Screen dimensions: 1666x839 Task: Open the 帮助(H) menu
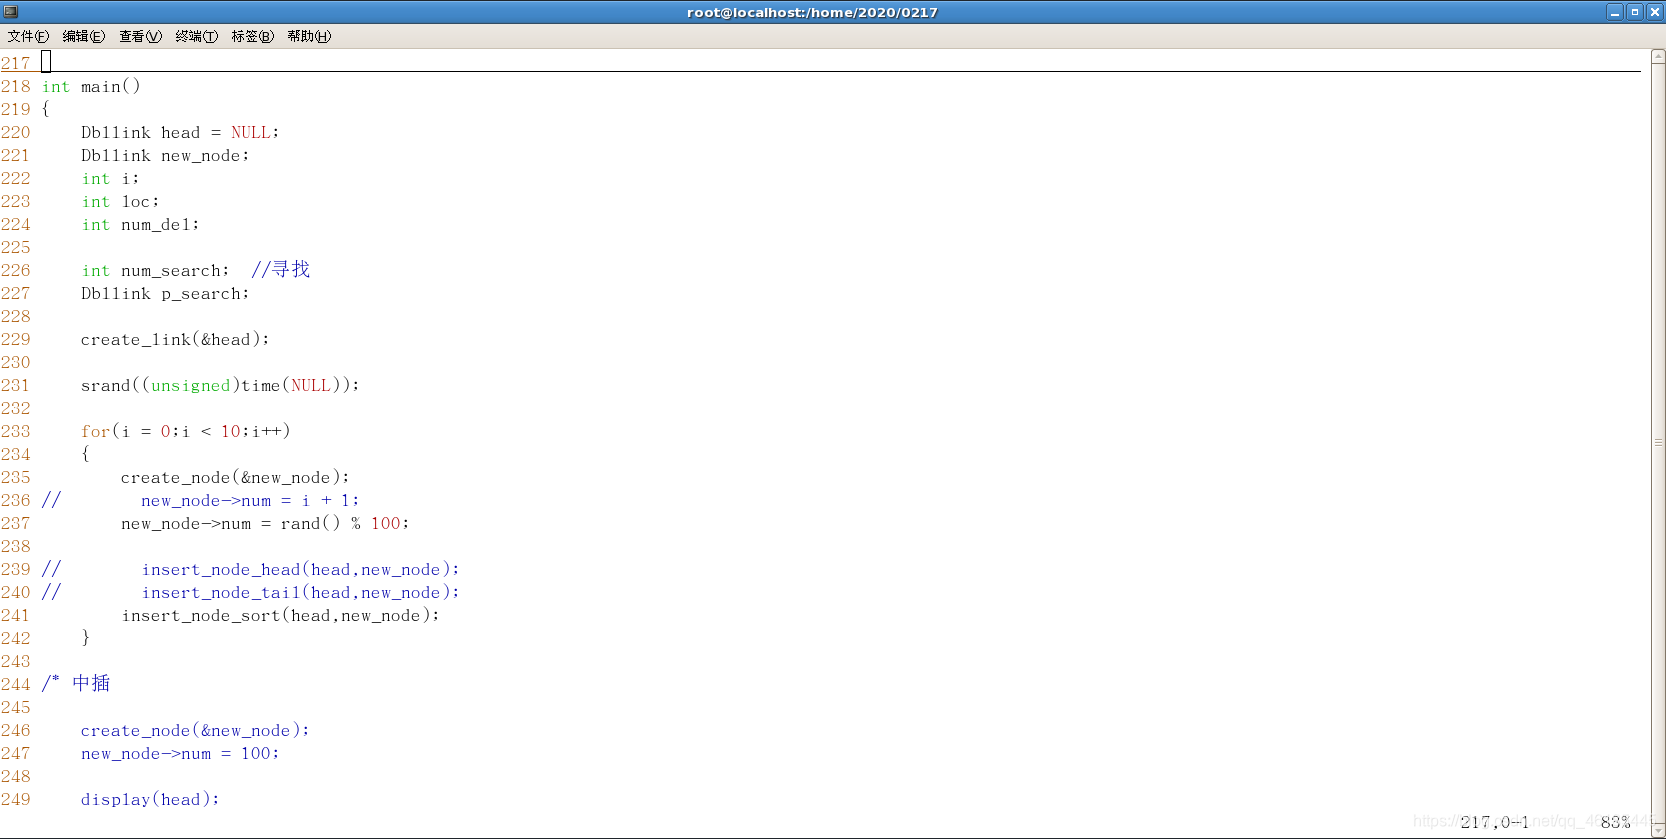coord(309,36)
